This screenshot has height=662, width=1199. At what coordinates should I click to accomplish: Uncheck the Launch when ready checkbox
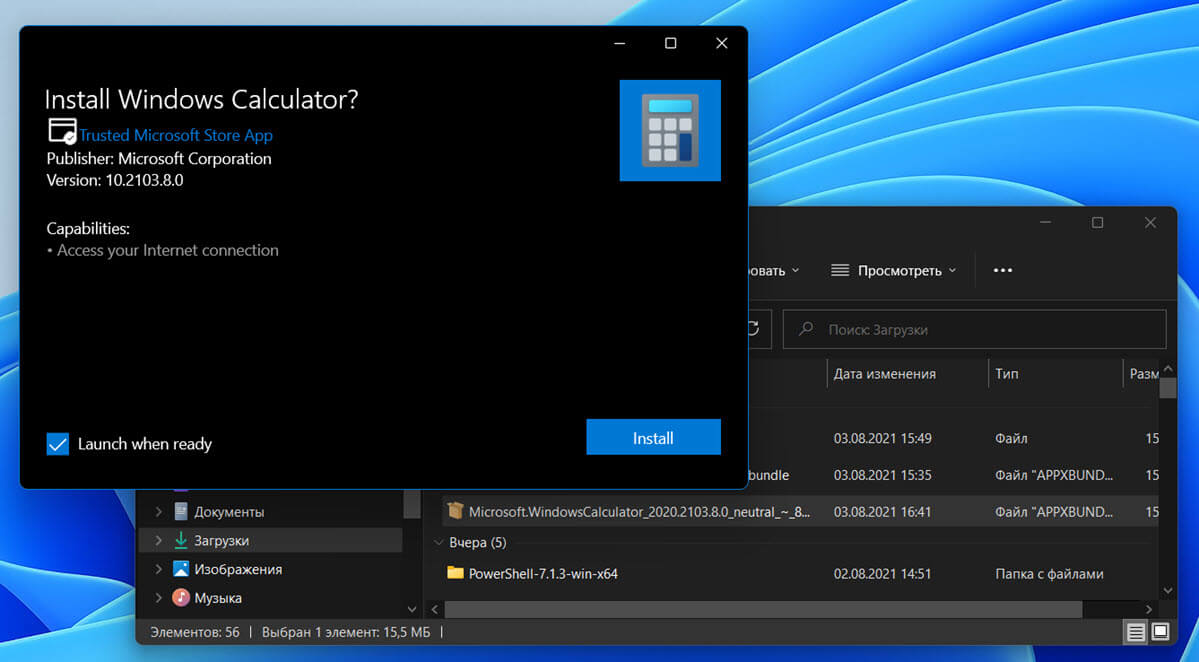[x=58, y=444]
